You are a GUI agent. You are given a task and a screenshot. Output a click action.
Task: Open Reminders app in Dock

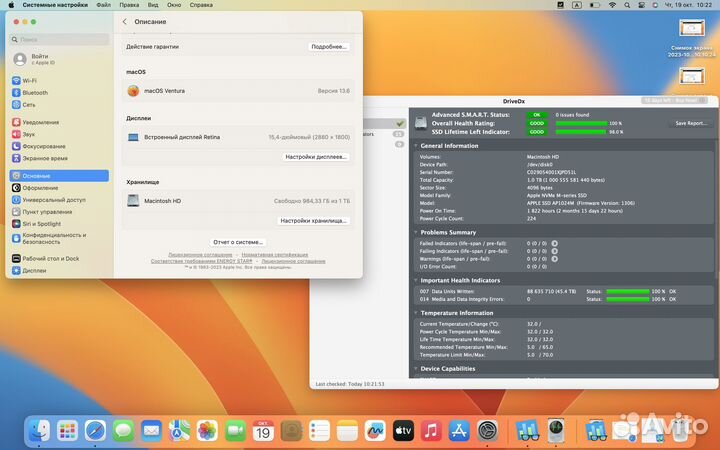pos(320,431)
